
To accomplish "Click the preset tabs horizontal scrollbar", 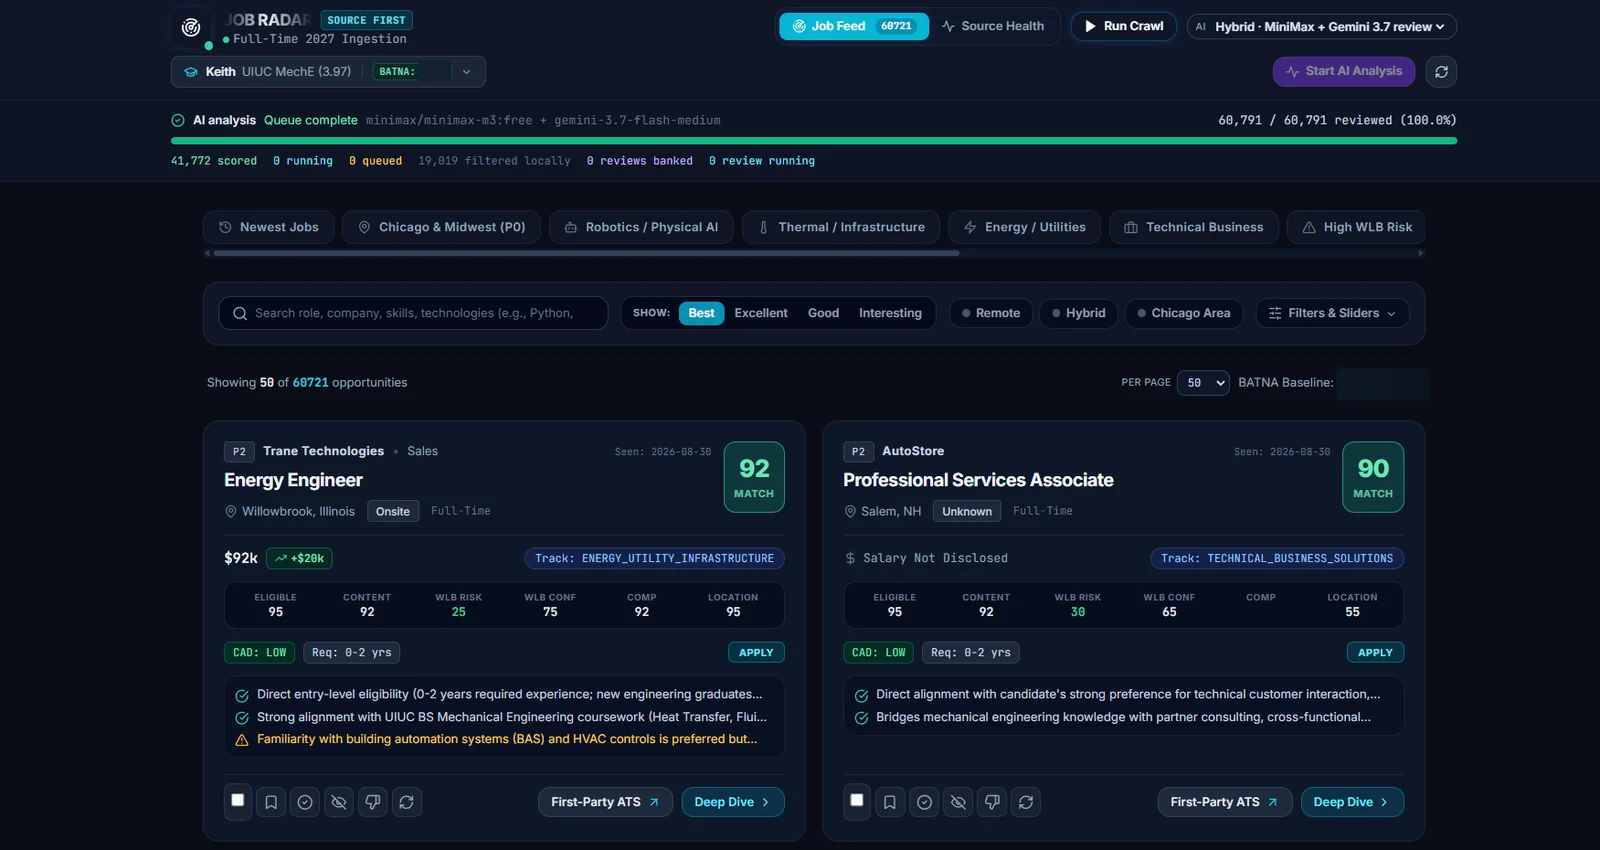I will click(x=586, y=253).
